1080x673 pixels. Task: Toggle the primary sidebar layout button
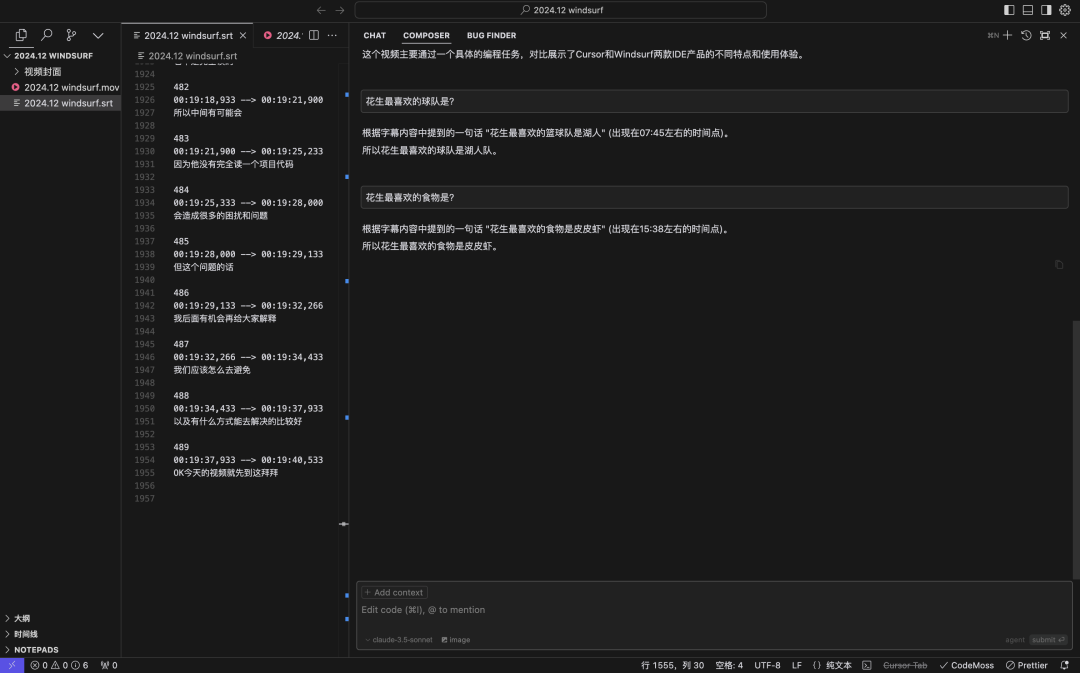pyautogui.click(x=1009, y=10)
